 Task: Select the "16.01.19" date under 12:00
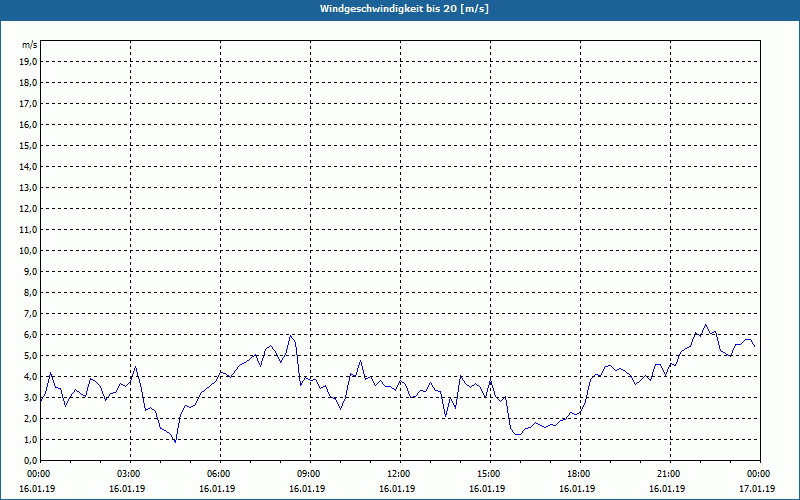(x=397, y=489)
